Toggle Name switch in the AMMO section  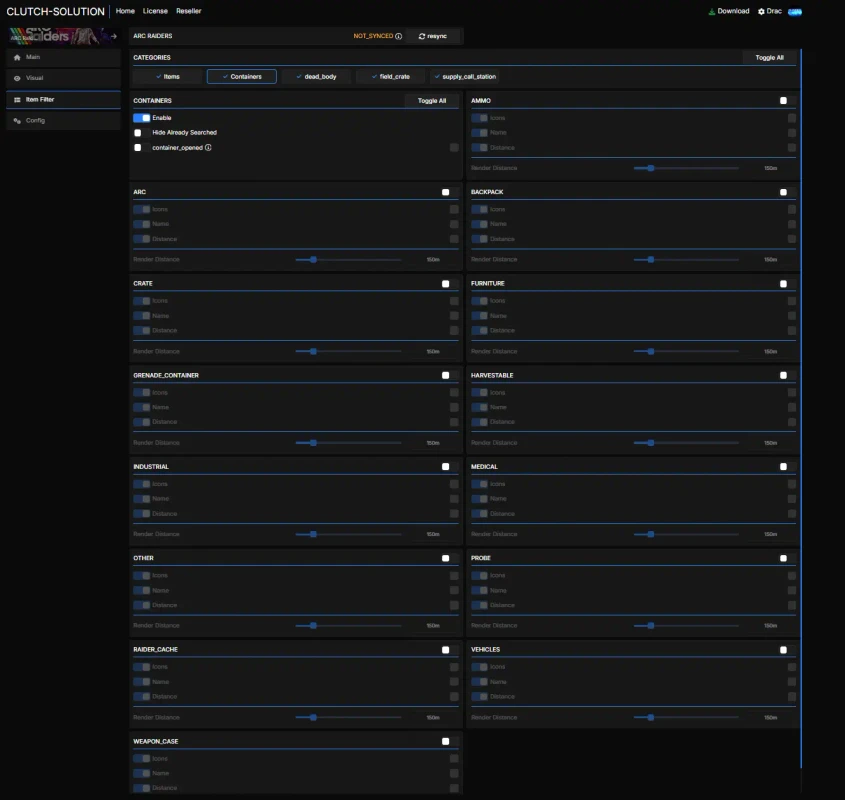[x=479, y=133]
